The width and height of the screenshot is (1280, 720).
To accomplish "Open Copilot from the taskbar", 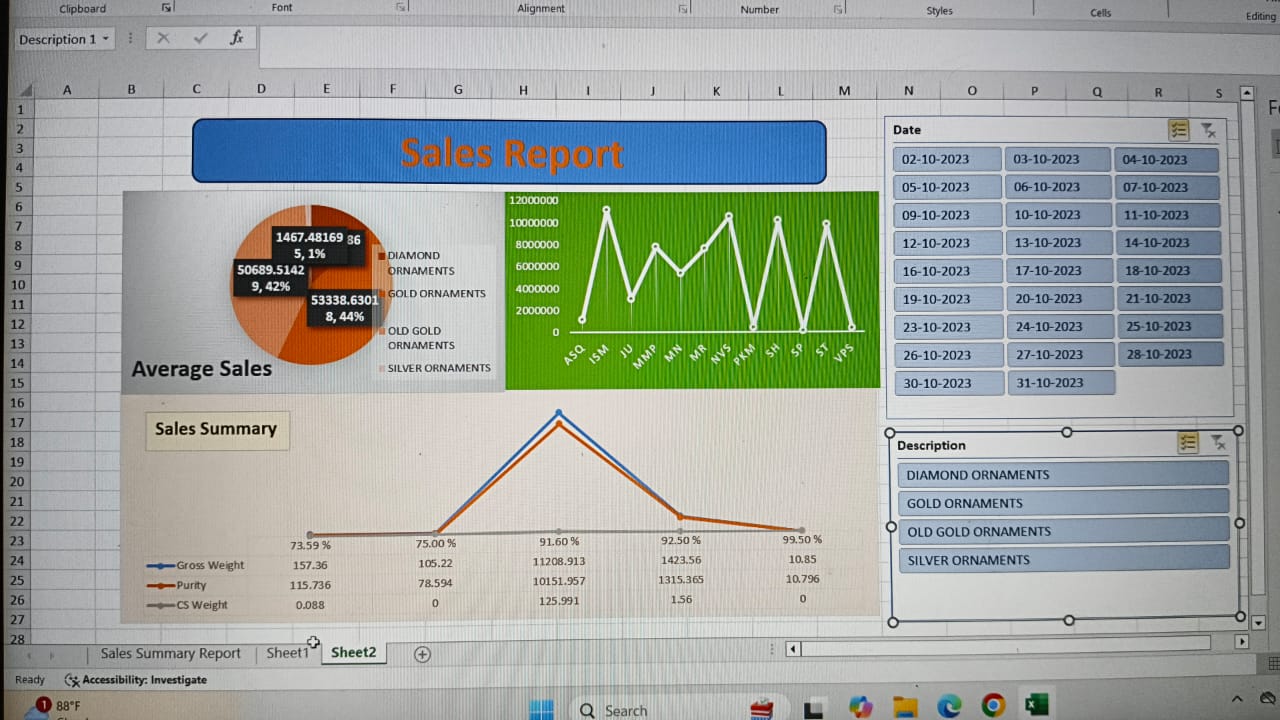I will point(860,706).
